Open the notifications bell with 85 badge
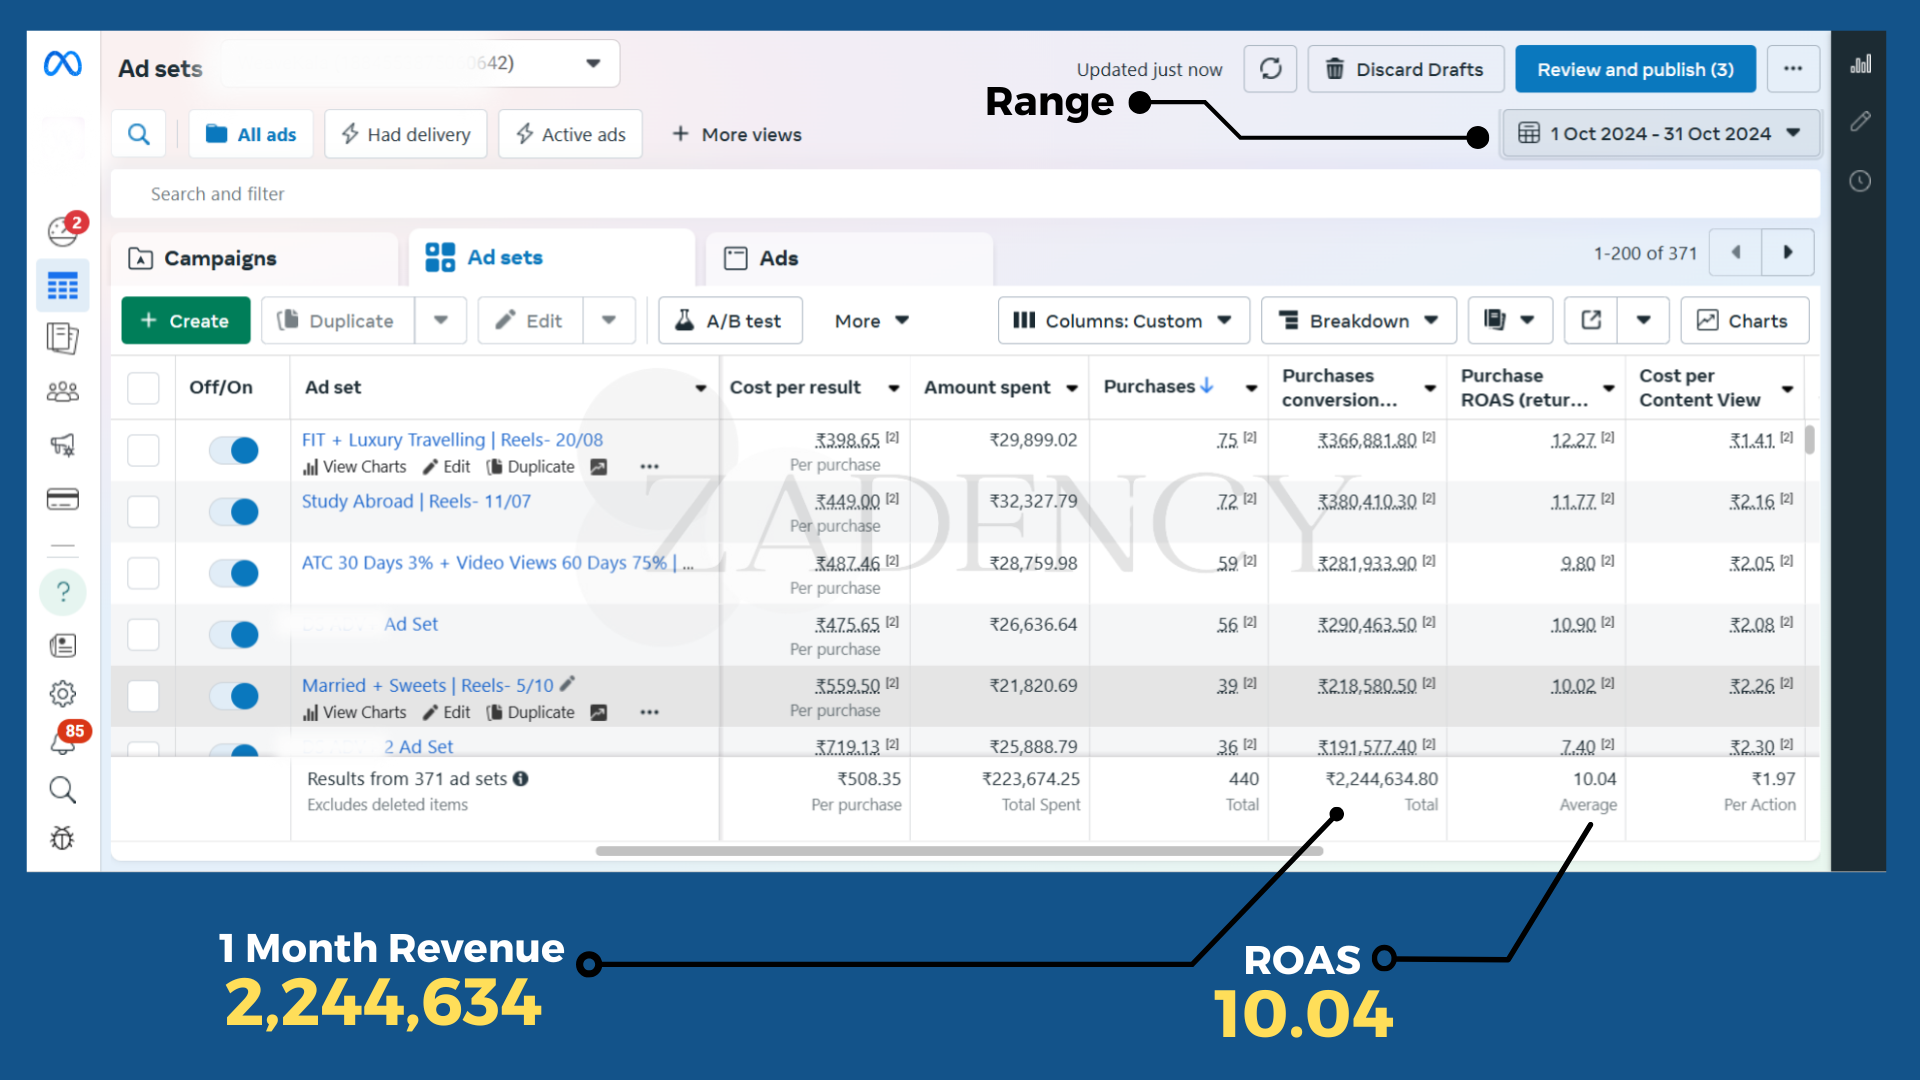This screenshot has height=1080, width=1920. coord(62,742)
